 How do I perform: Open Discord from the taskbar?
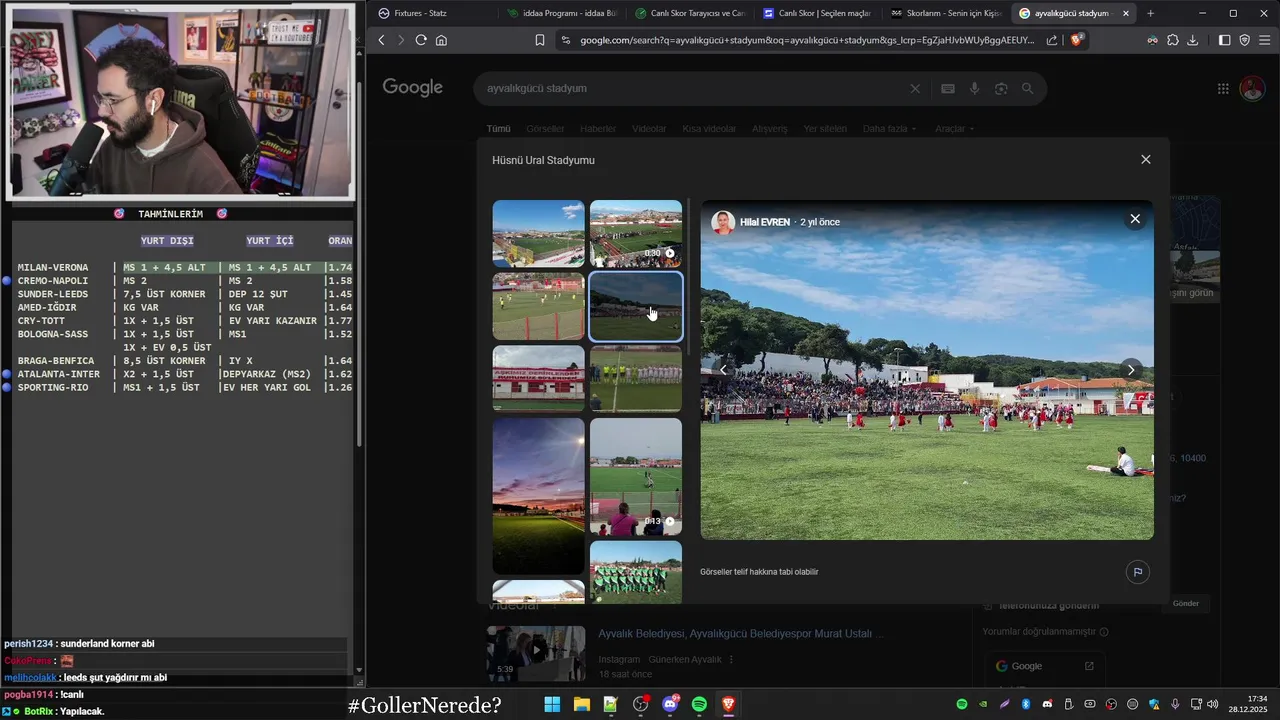[670, 704]
